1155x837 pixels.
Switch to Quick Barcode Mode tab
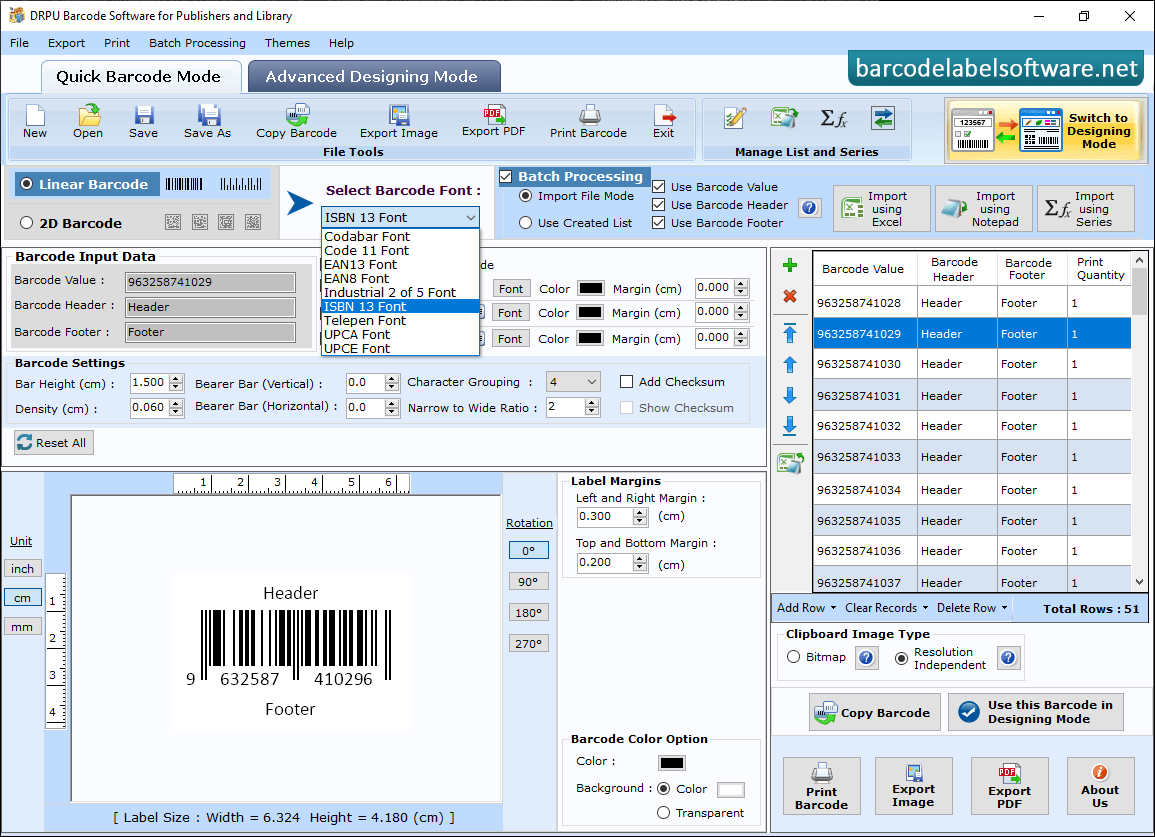click(x=140, y=77)
